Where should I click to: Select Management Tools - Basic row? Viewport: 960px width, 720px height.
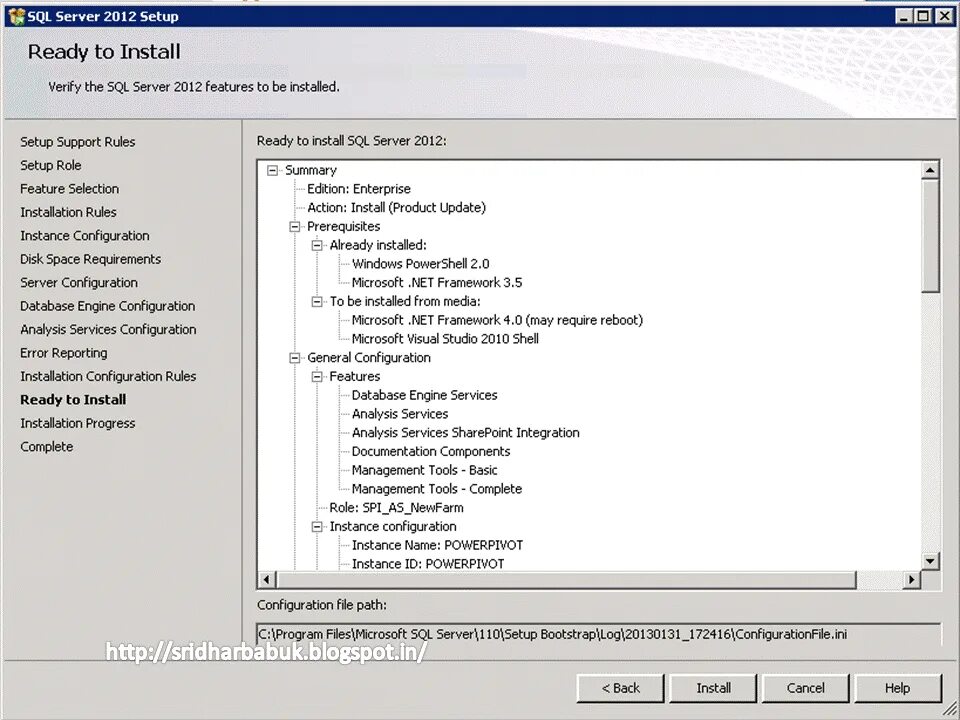click(x=424, y=471)
